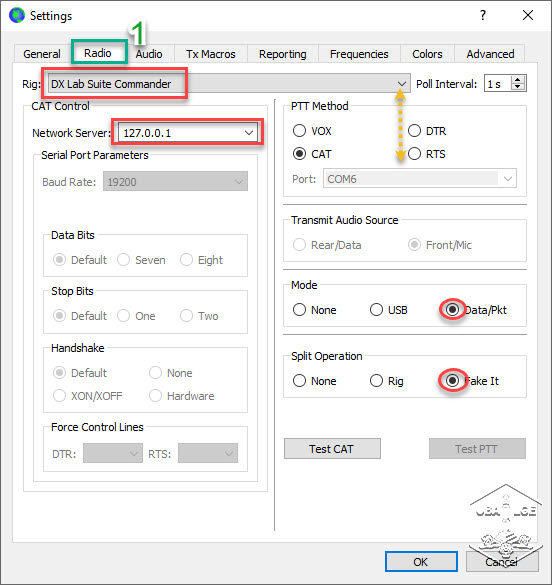Increase Poll Interval with up arrow

(x=517, y=79)
